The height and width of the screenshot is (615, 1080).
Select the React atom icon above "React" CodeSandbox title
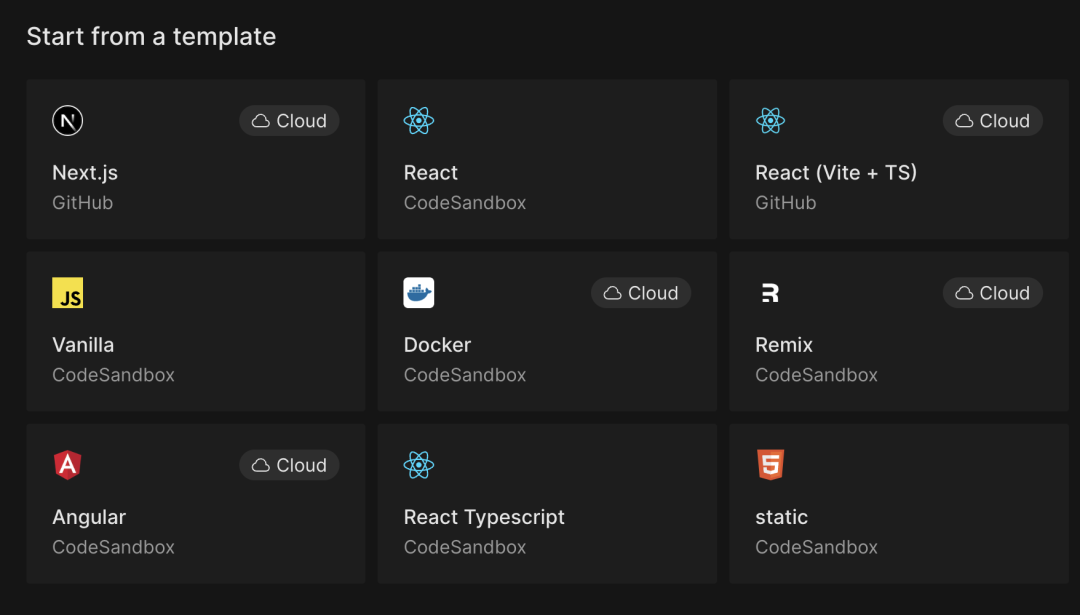(x=419, y=121)
